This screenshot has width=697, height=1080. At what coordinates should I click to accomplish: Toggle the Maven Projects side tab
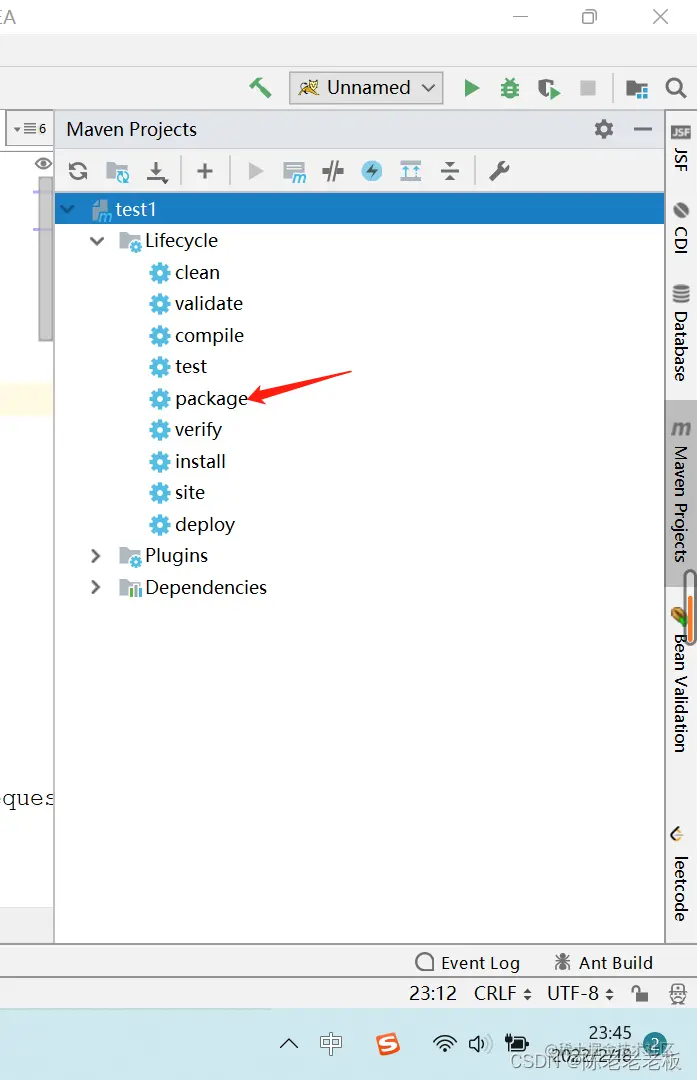point(680,492)
